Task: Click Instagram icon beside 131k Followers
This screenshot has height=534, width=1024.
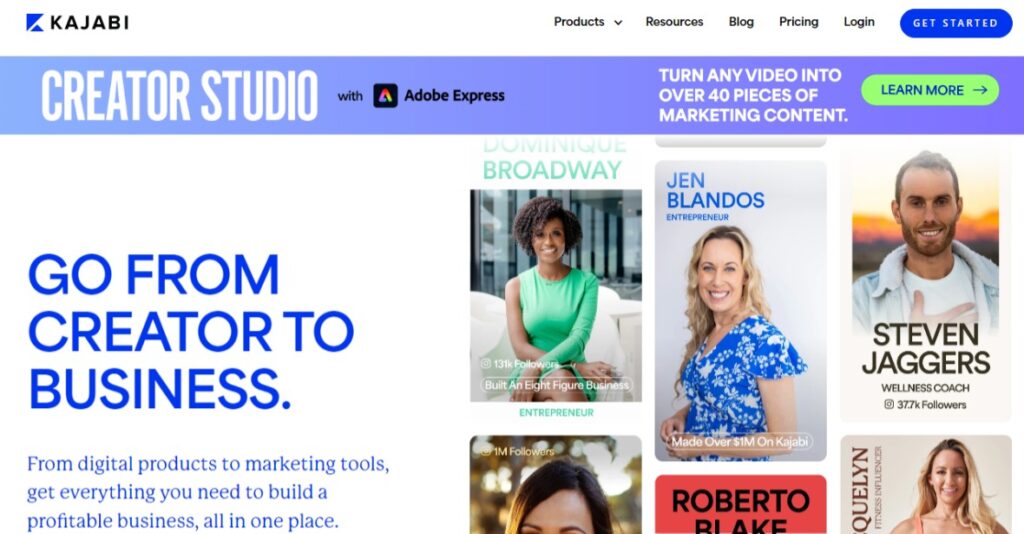Action: coord(486,364)
